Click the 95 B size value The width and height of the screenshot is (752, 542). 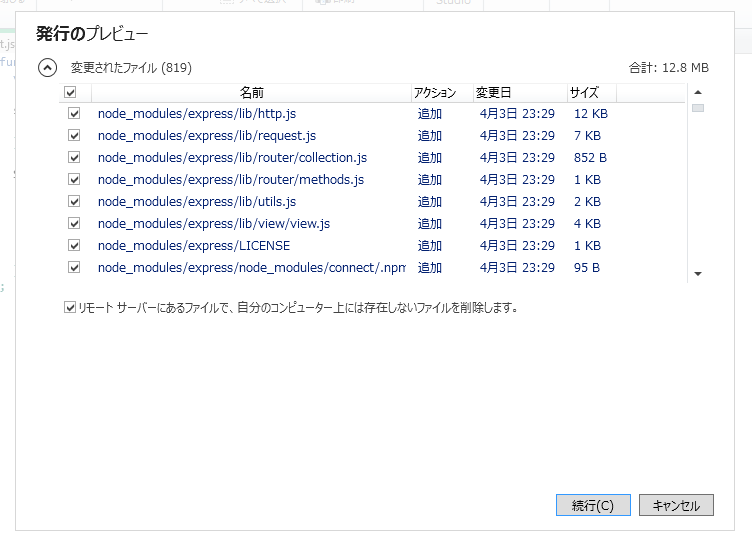coord(587,267)
